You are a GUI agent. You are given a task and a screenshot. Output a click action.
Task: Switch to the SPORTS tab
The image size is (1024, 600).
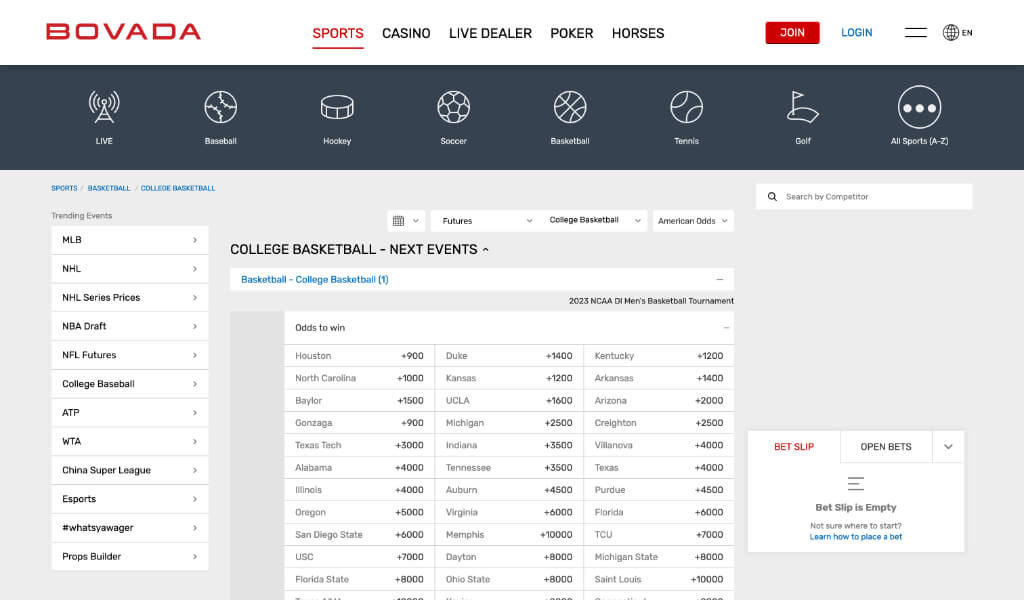(338, 33)
